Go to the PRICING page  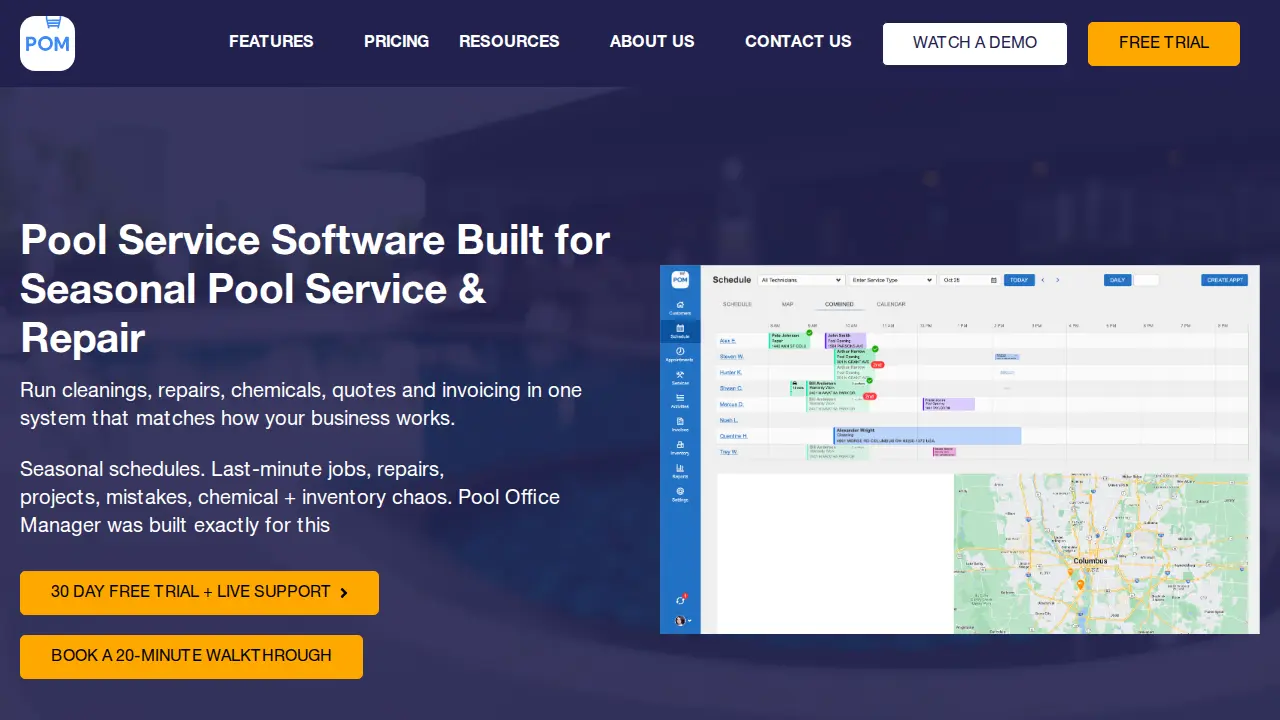tap(396, 41)
